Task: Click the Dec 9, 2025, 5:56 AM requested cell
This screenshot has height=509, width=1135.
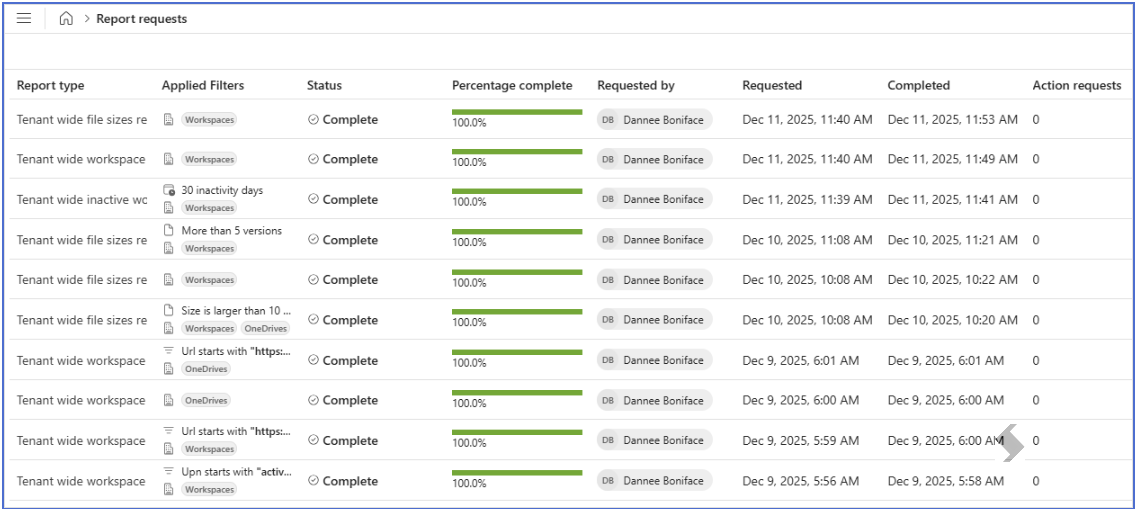Action: [801, 481]
